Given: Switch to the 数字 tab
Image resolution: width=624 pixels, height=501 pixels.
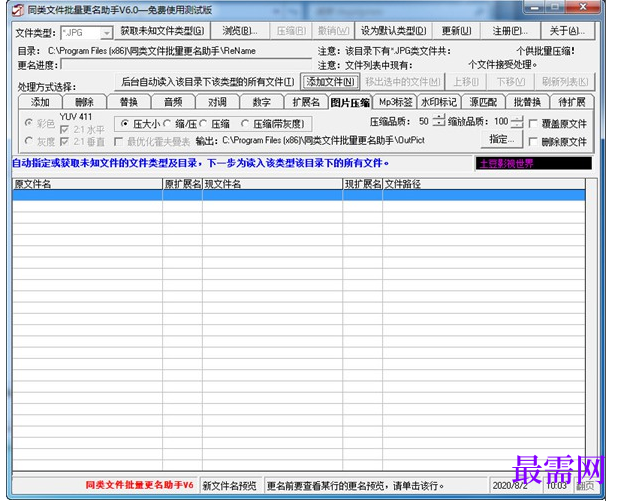Looking at the screenshot, I should coord(261,102).
